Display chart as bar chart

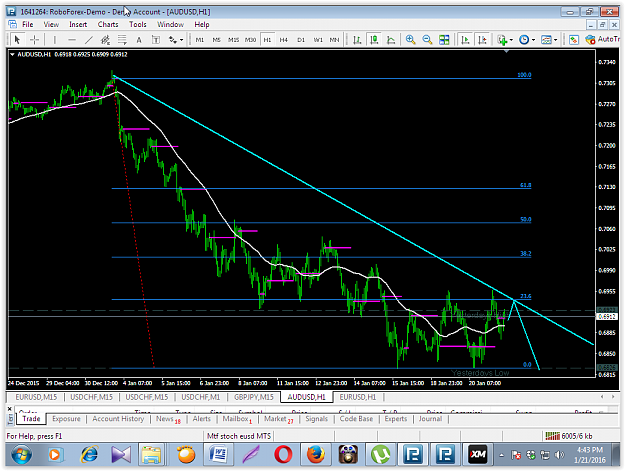(x=357, y=39)
